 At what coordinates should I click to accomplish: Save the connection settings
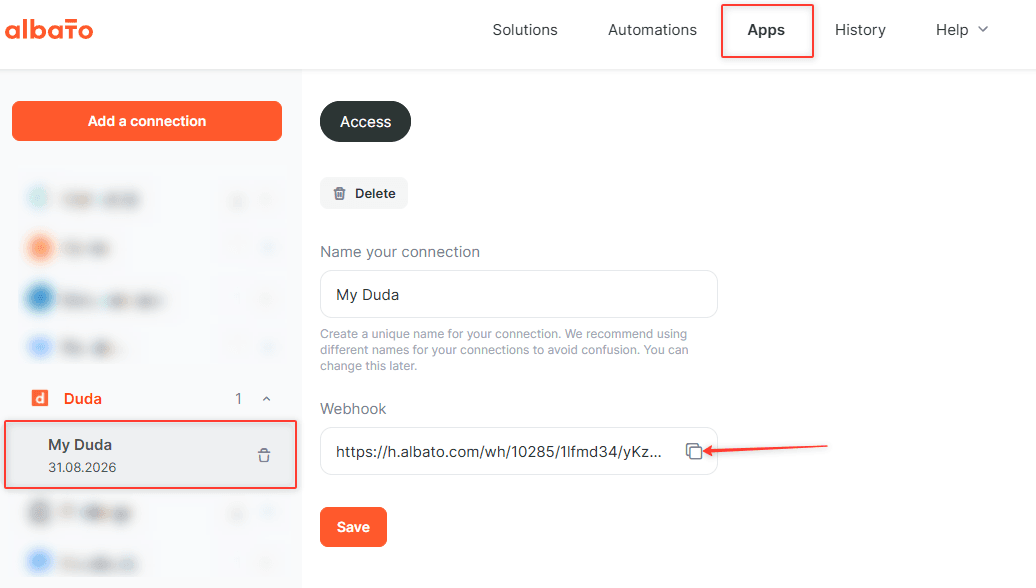coord(353,527)
